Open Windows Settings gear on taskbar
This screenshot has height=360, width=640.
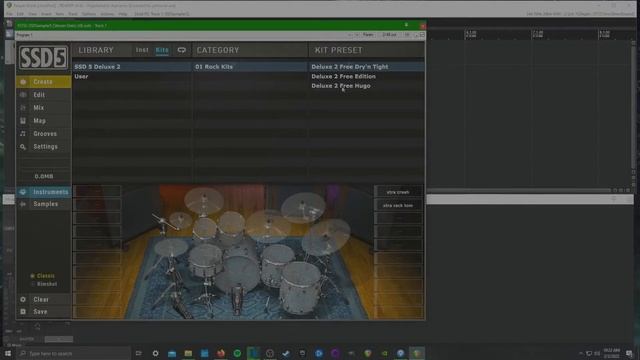tap(156, 353)
